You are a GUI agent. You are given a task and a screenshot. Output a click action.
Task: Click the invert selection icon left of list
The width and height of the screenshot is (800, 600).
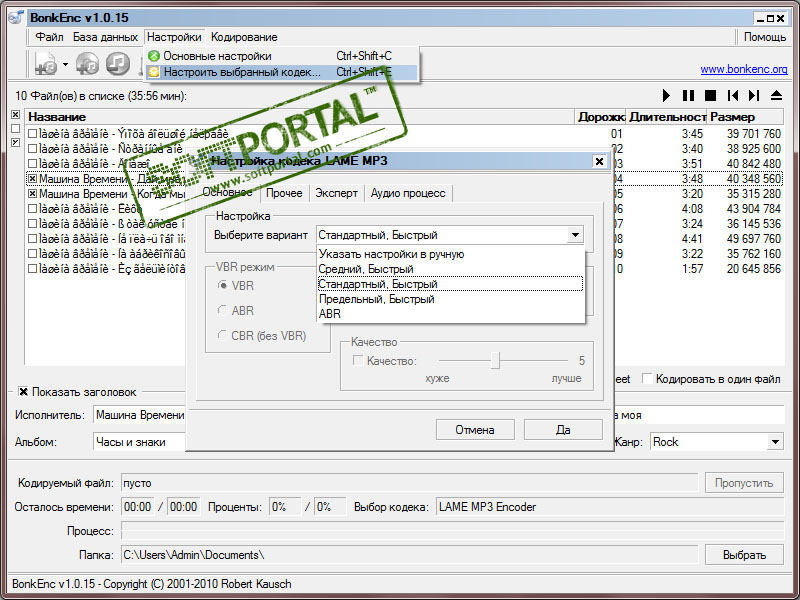click(16, 142)
